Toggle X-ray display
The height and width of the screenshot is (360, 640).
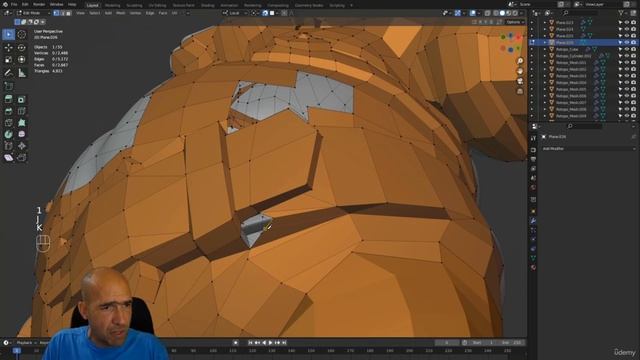[487, 13]
